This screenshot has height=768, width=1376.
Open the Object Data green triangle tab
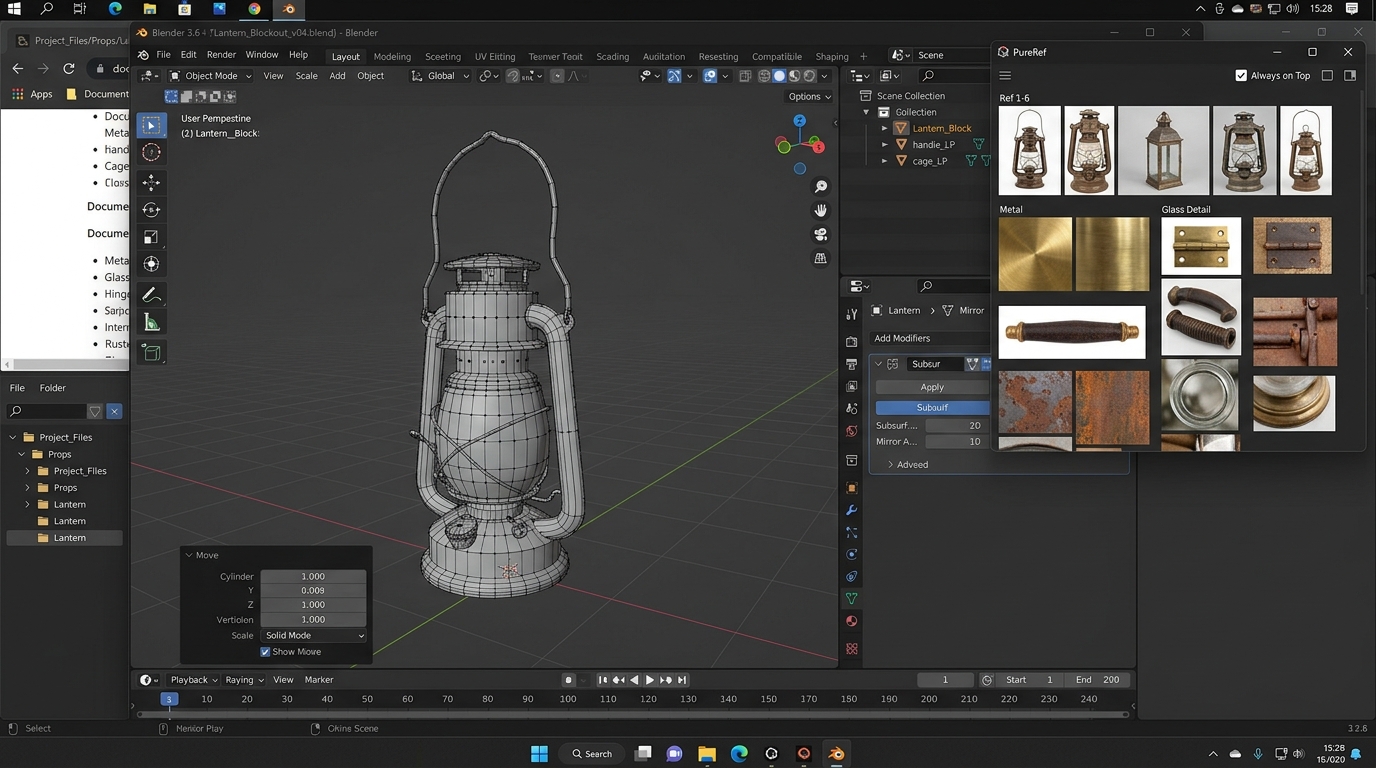[x=852, y=598]
